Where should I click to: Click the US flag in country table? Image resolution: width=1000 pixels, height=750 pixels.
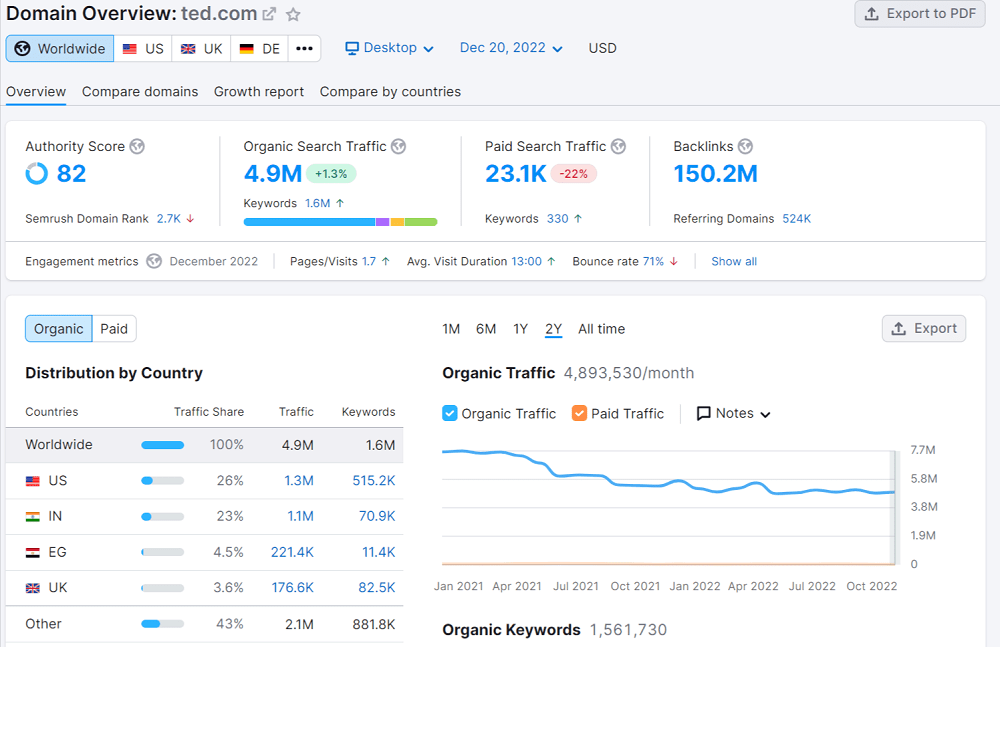coord(33,481)
